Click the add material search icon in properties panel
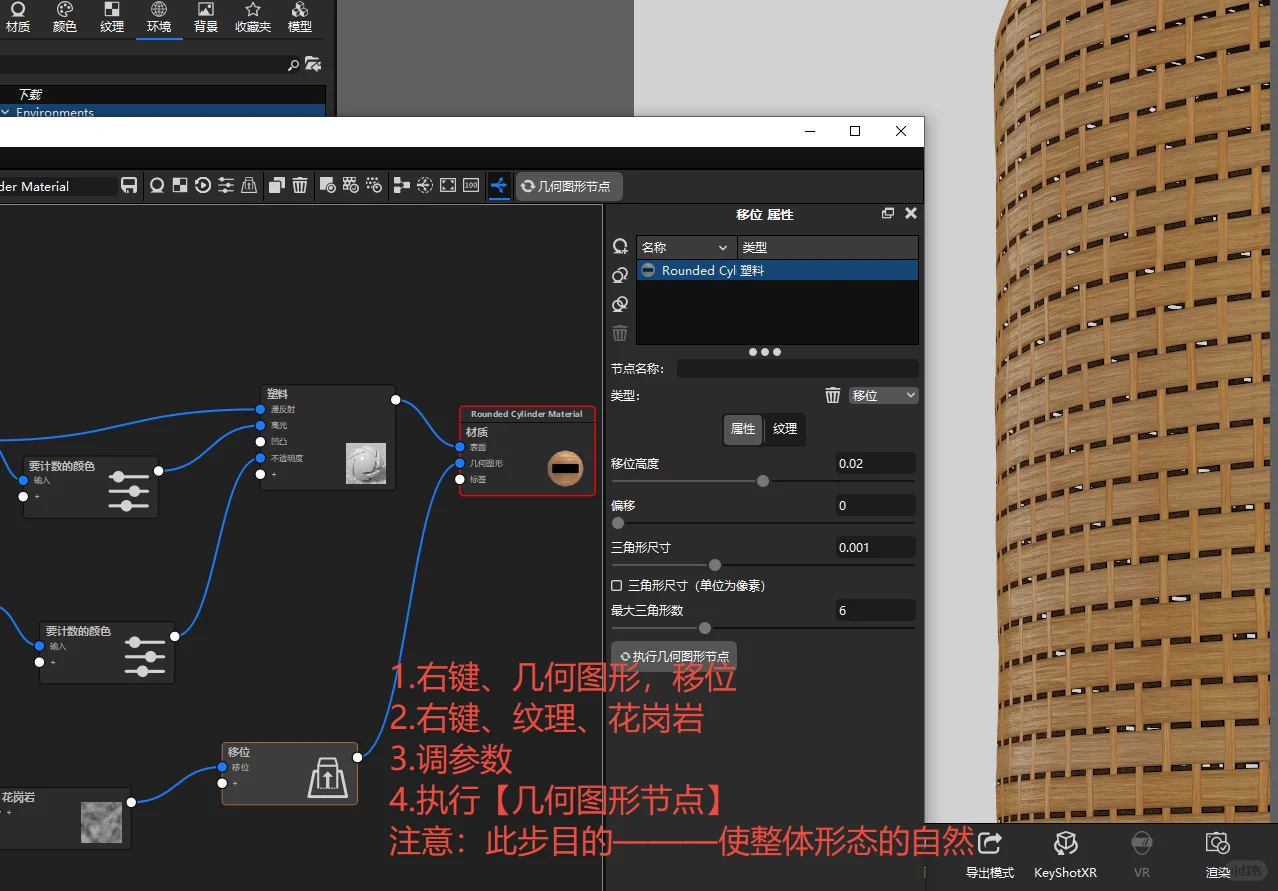The width and height of the screenshot is (1278, 891). pos(620,246)
